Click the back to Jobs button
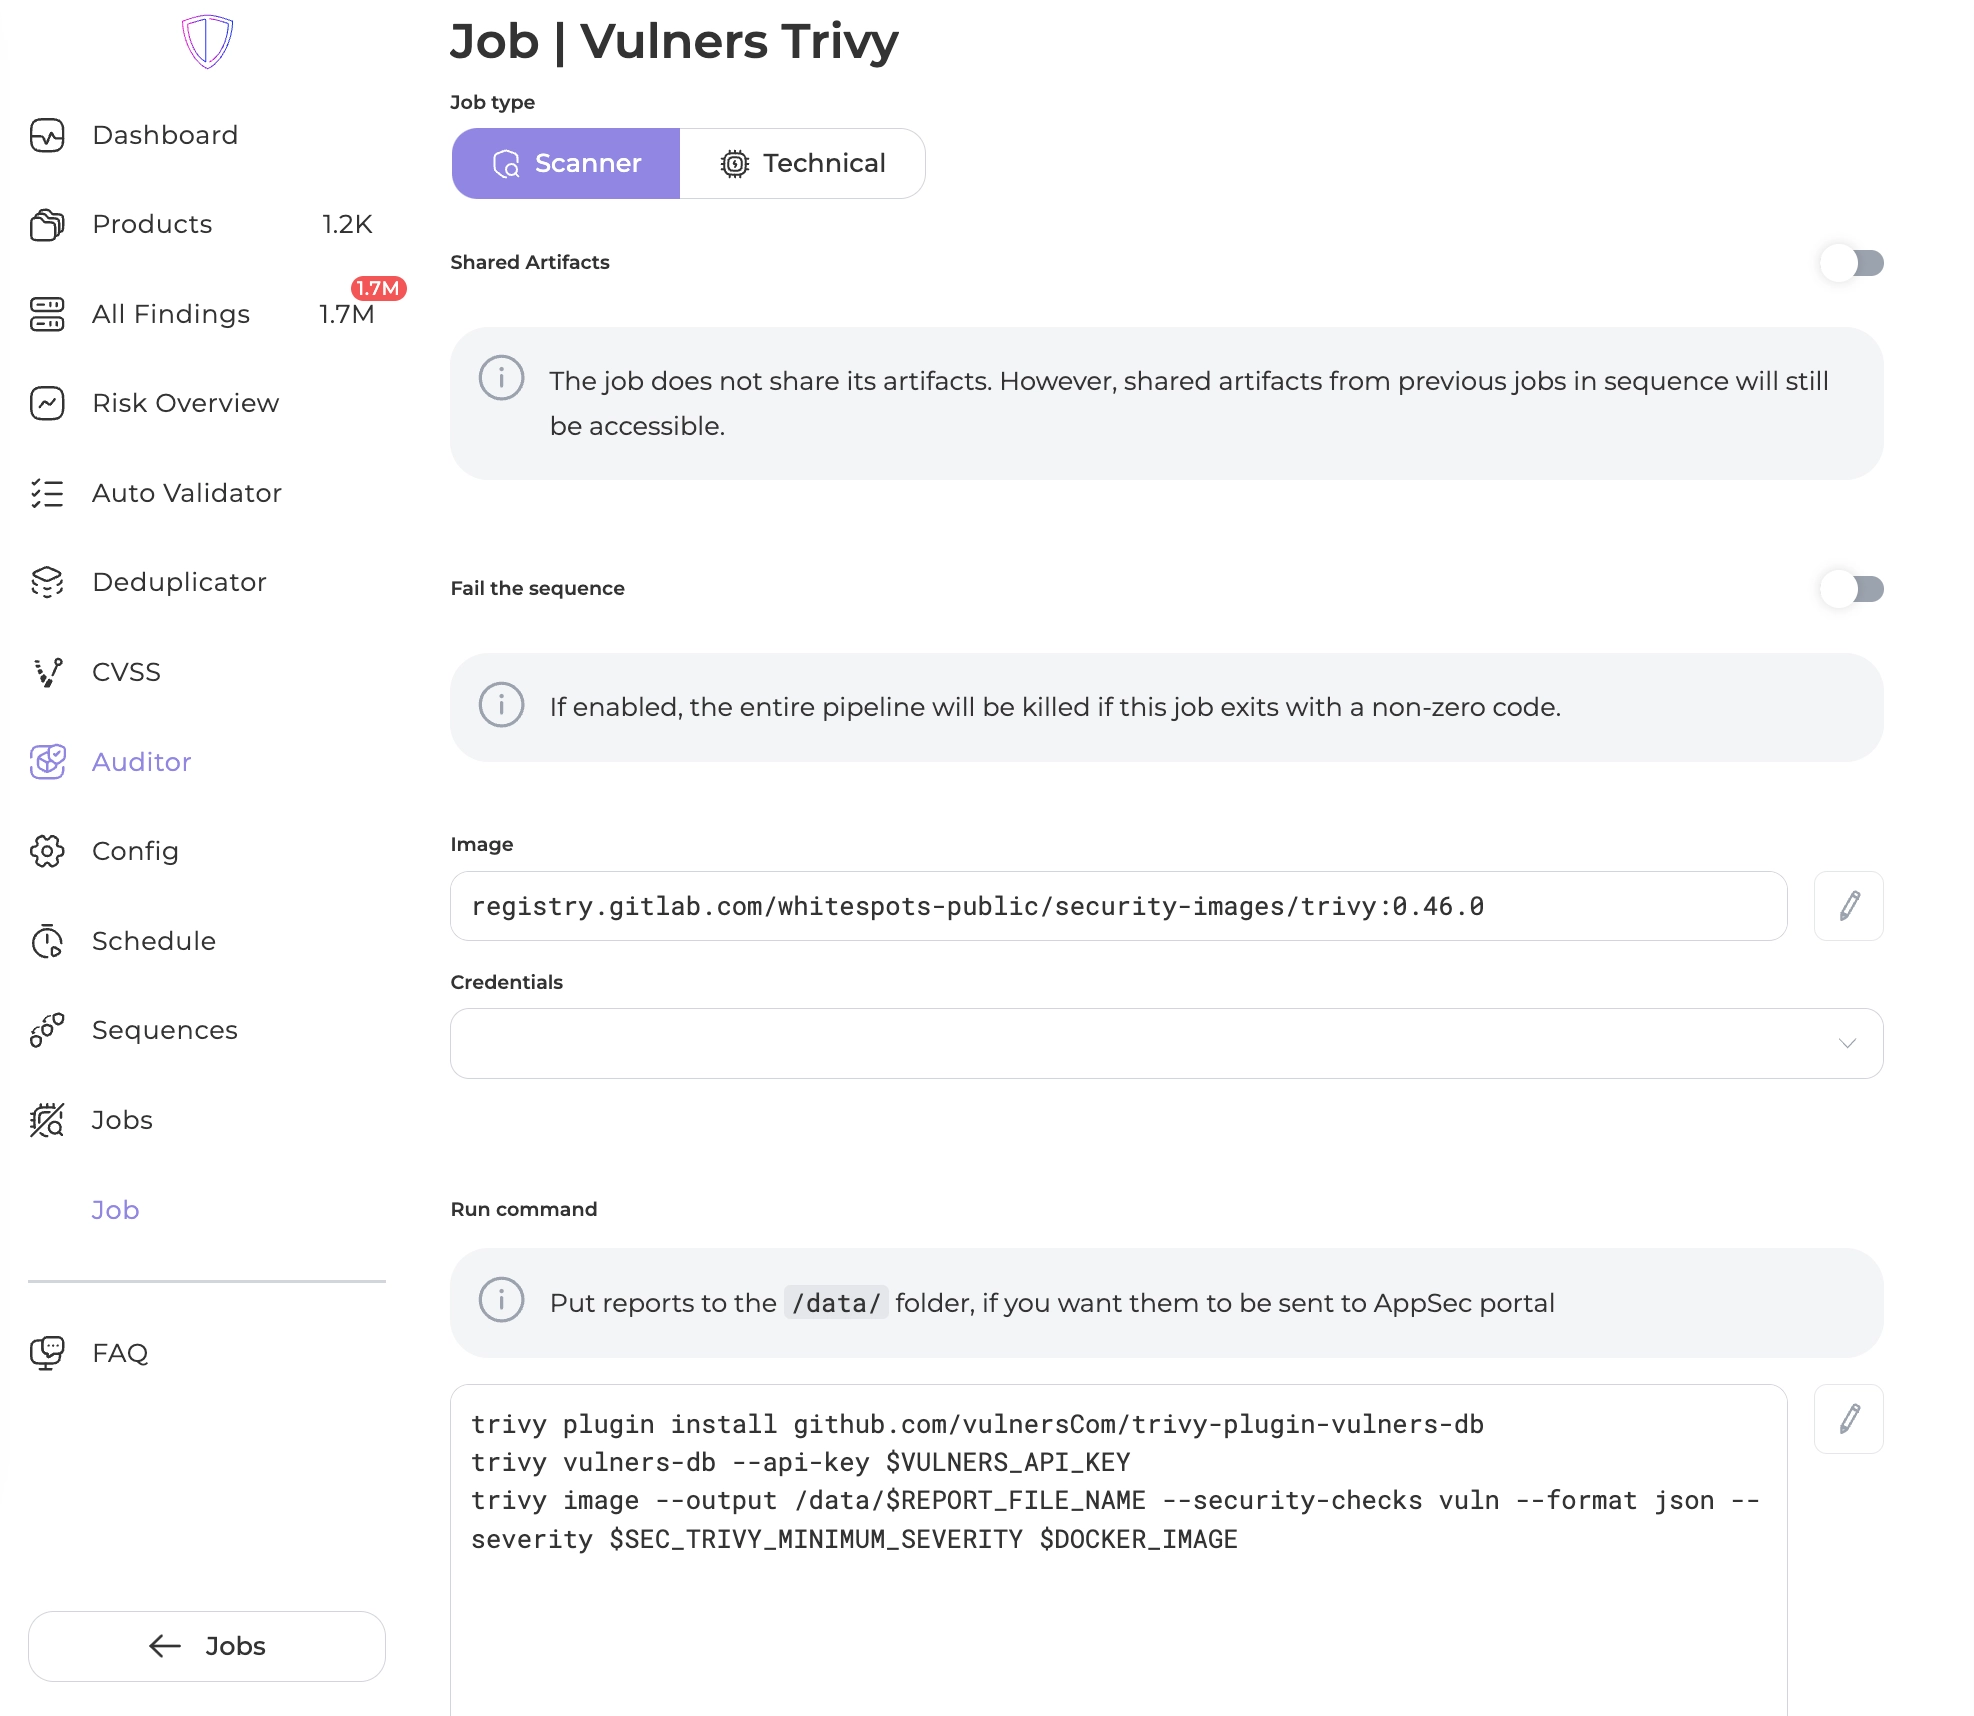This screenshot has width=1974, height=1716. point(207,1646)
